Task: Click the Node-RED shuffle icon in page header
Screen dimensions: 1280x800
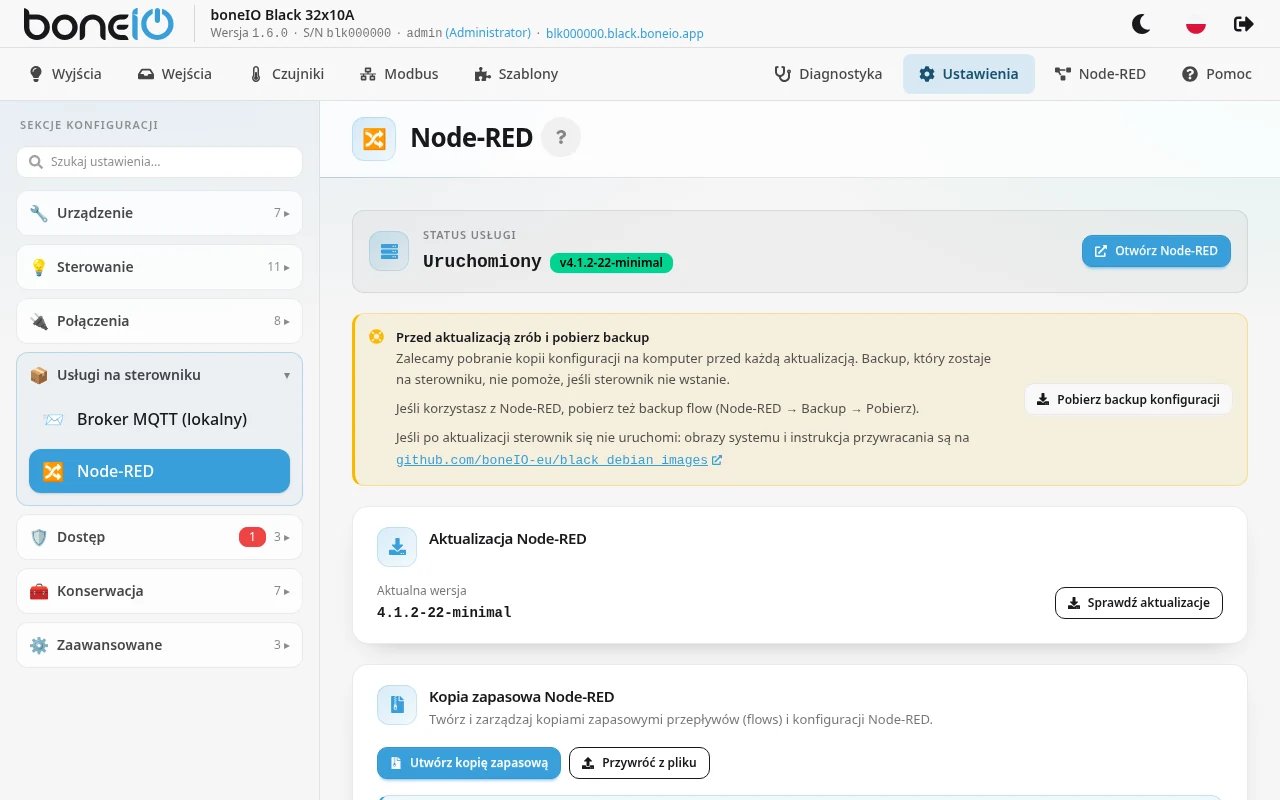Action: pyautogui.click(x=374, y=139)
